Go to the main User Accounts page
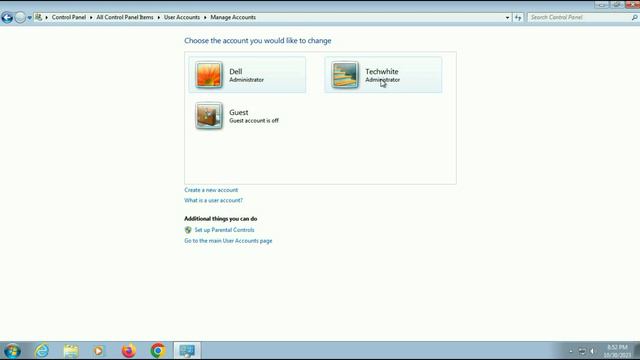 tap(228, 241)
